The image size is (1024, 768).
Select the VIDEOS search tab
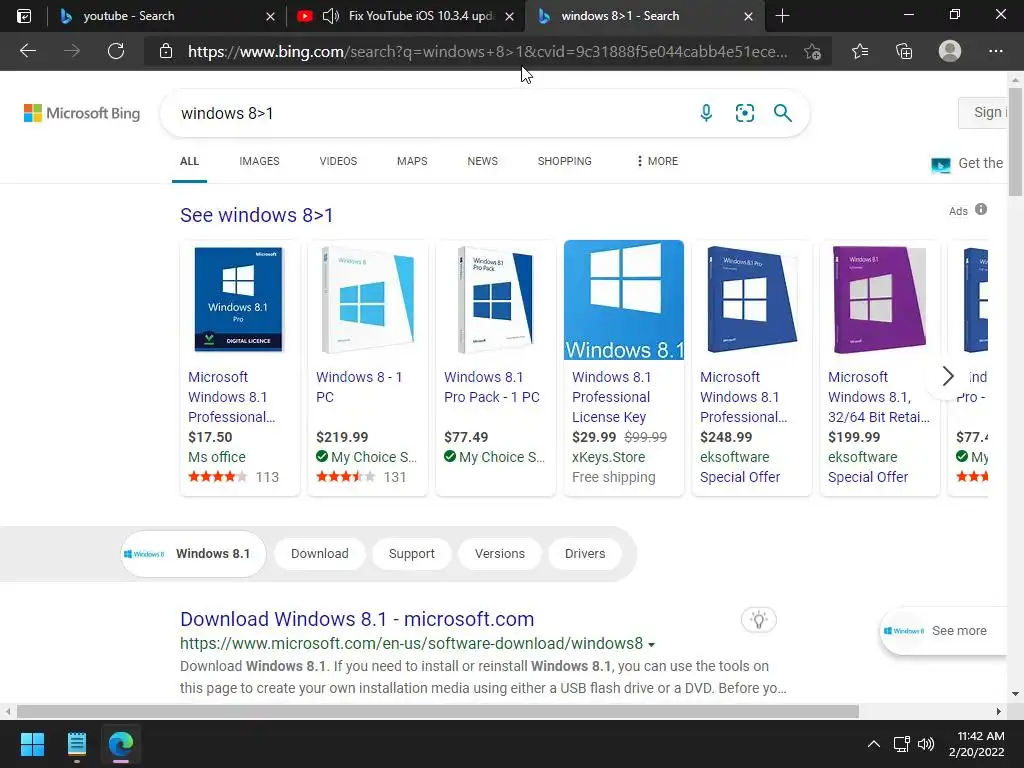click(338, 161)
